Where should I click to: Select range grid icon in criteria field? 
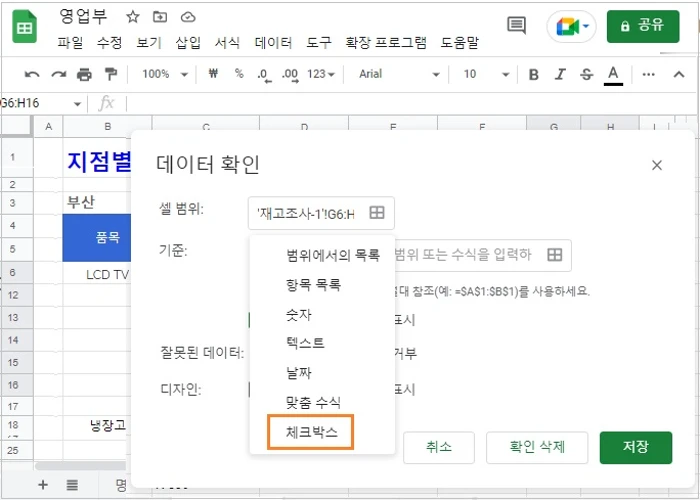[x=554, y=255]
